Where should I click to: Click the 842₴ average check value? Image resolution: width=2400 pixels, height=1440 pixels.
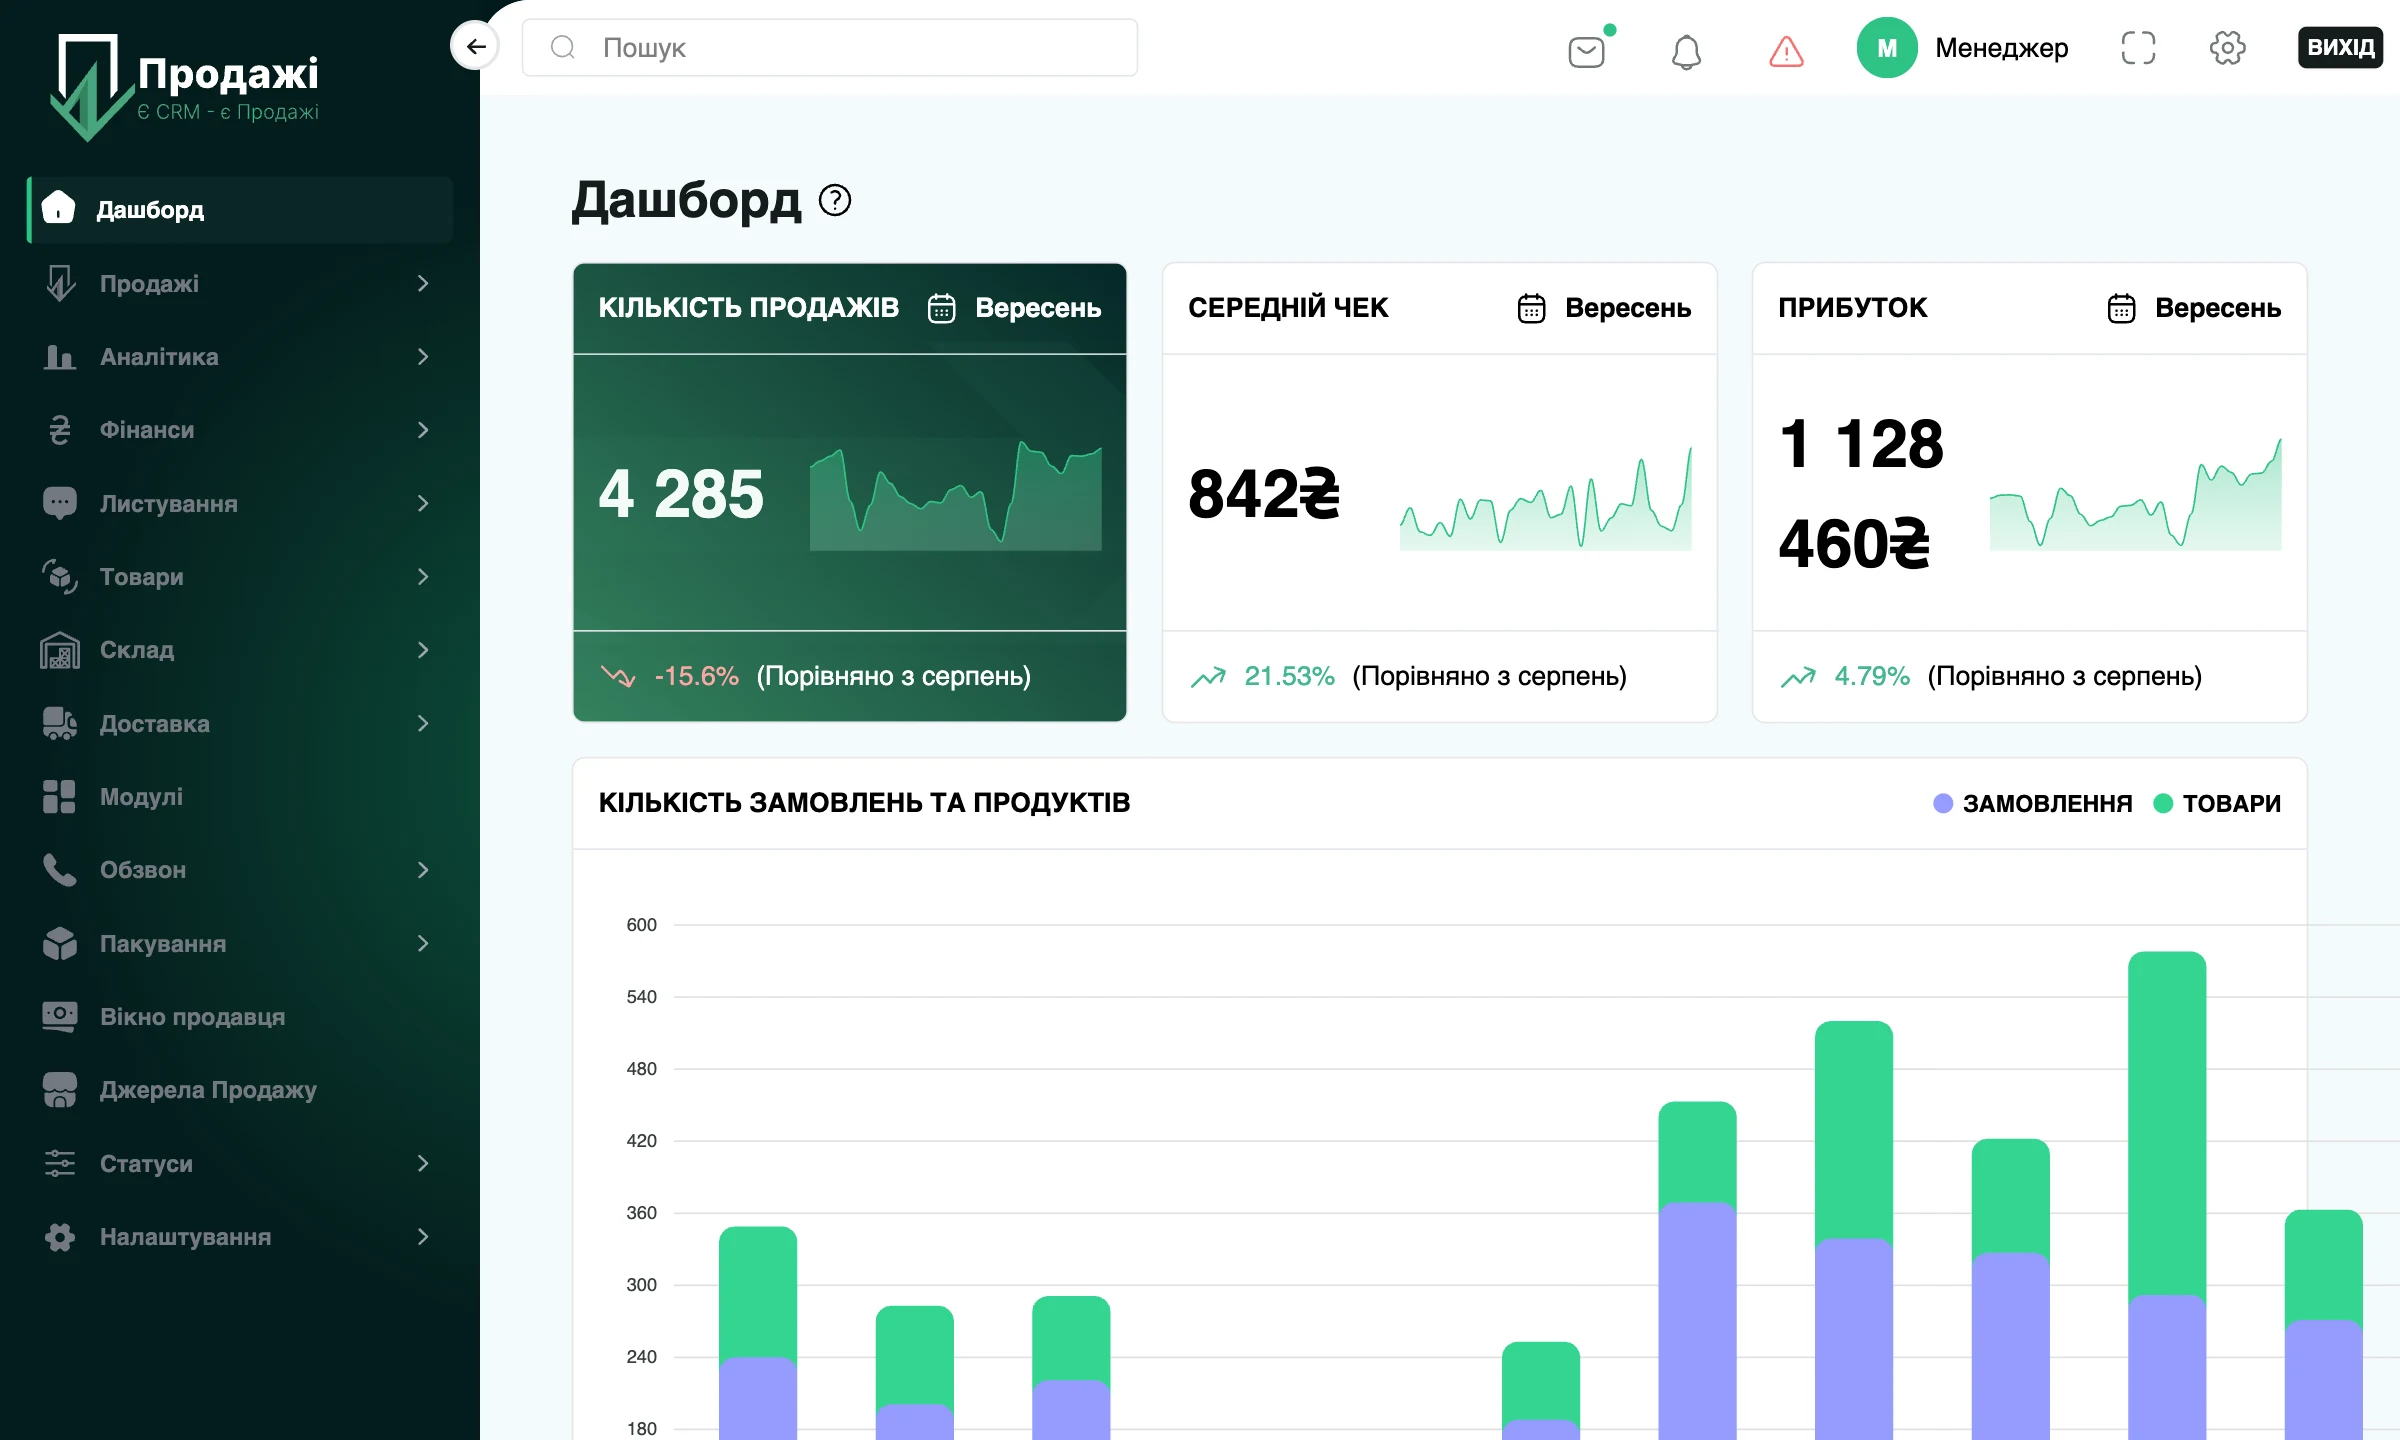[x=1264, y=493]
